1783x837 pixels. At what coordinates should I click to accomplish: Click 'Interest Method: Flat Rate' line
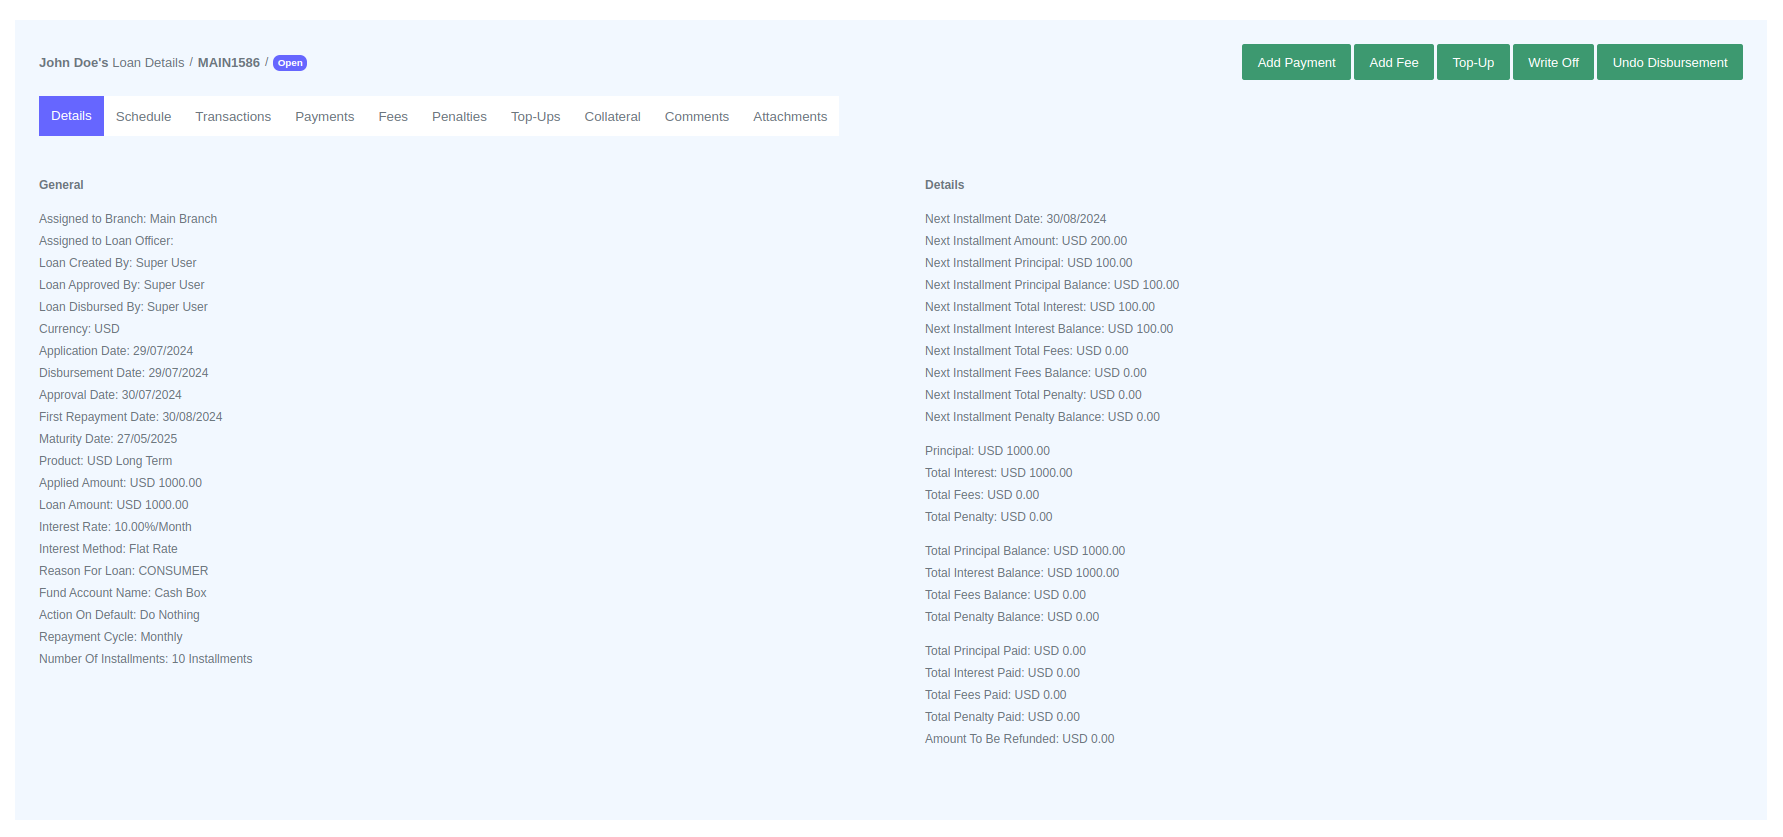(108, 549)
